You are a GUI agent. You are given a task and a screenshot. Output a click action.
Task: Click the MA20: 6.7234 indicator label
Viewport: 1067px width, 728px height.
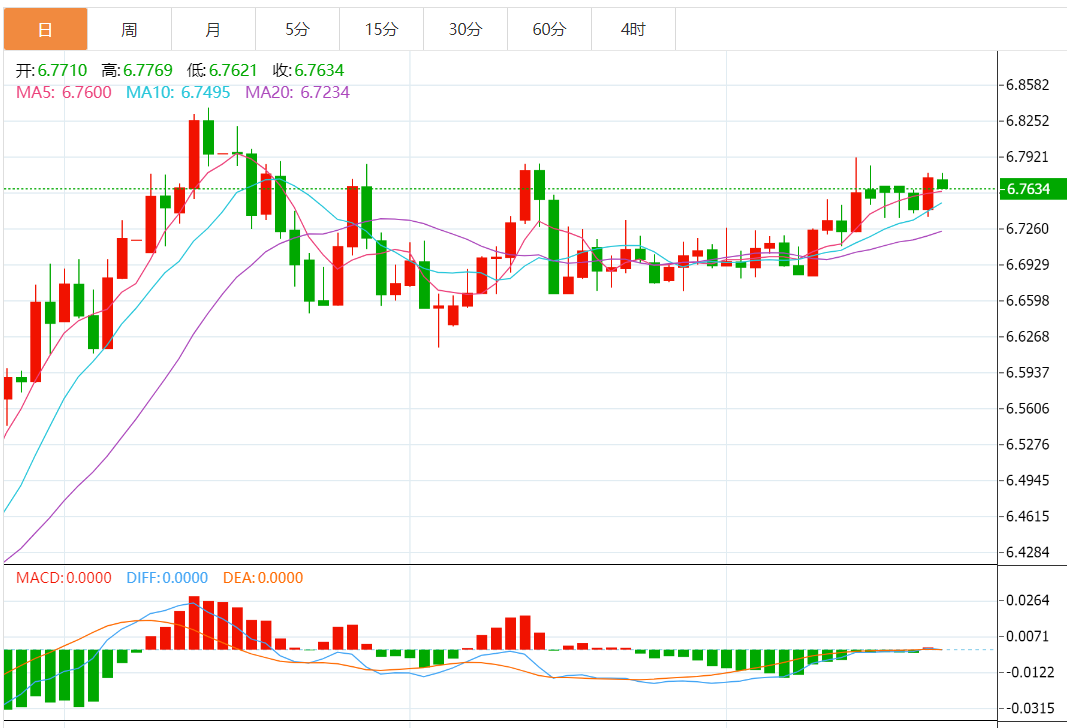[x=297, y=93]
